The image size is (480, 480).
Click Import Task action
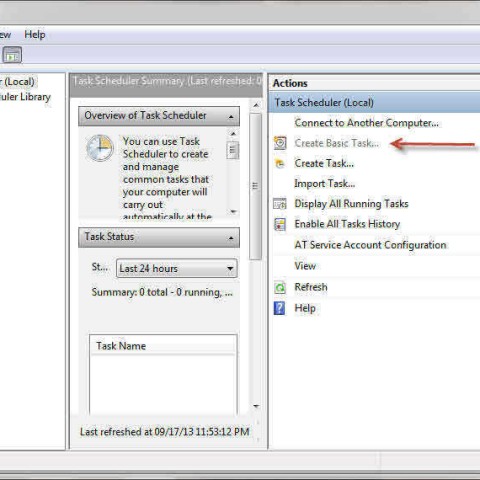(x=324, y=183)
